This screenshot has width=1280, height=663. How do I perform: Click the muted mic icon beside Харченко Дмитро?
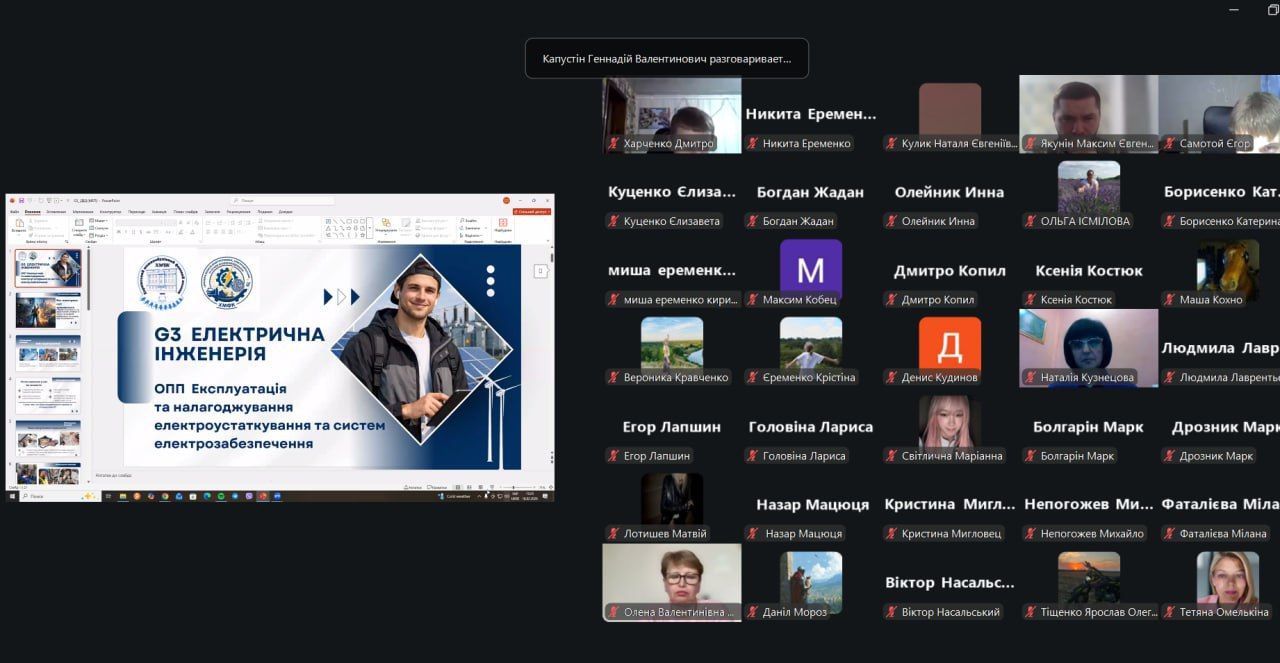pyautogui.click(x=613, y=143)
